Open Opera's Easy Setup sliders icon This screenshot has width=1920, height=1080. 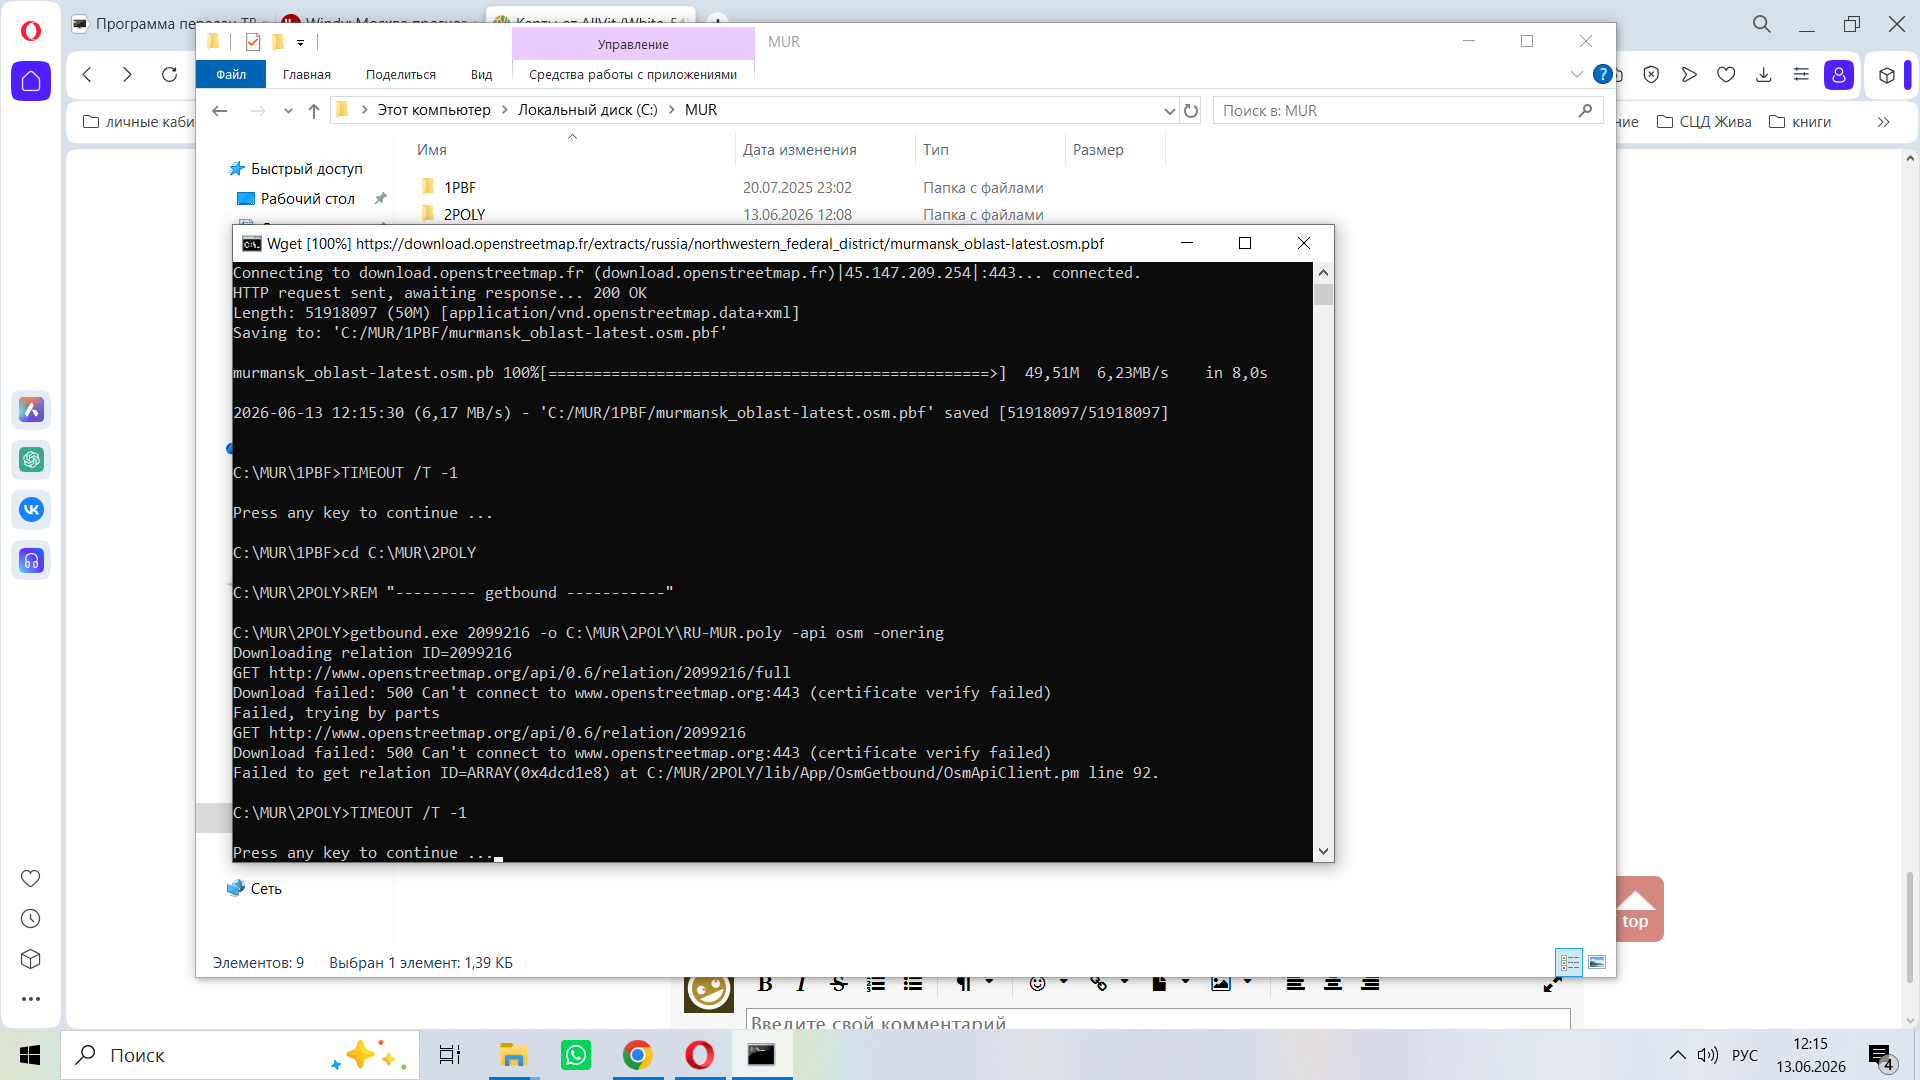click(x=1801, y=74)
